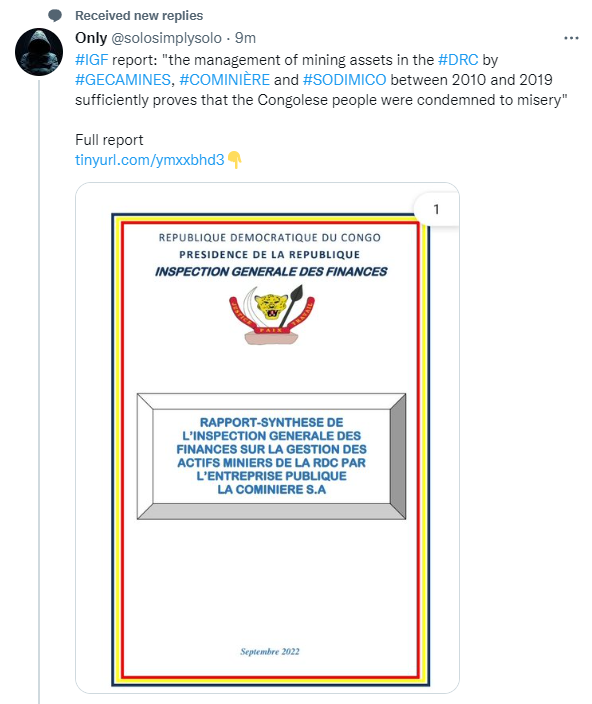Image resolution: width=592 pixels, height=704 pixels.
Task: Open the #GECAMINES hashtag
Action: tap(123, 80)
